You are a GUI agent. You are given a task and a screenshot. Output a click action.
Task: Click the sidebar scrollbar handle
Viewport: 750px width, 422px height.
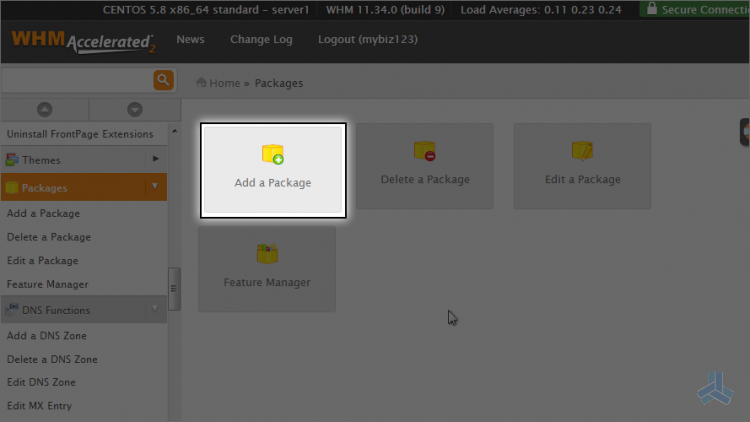point(174,289)
